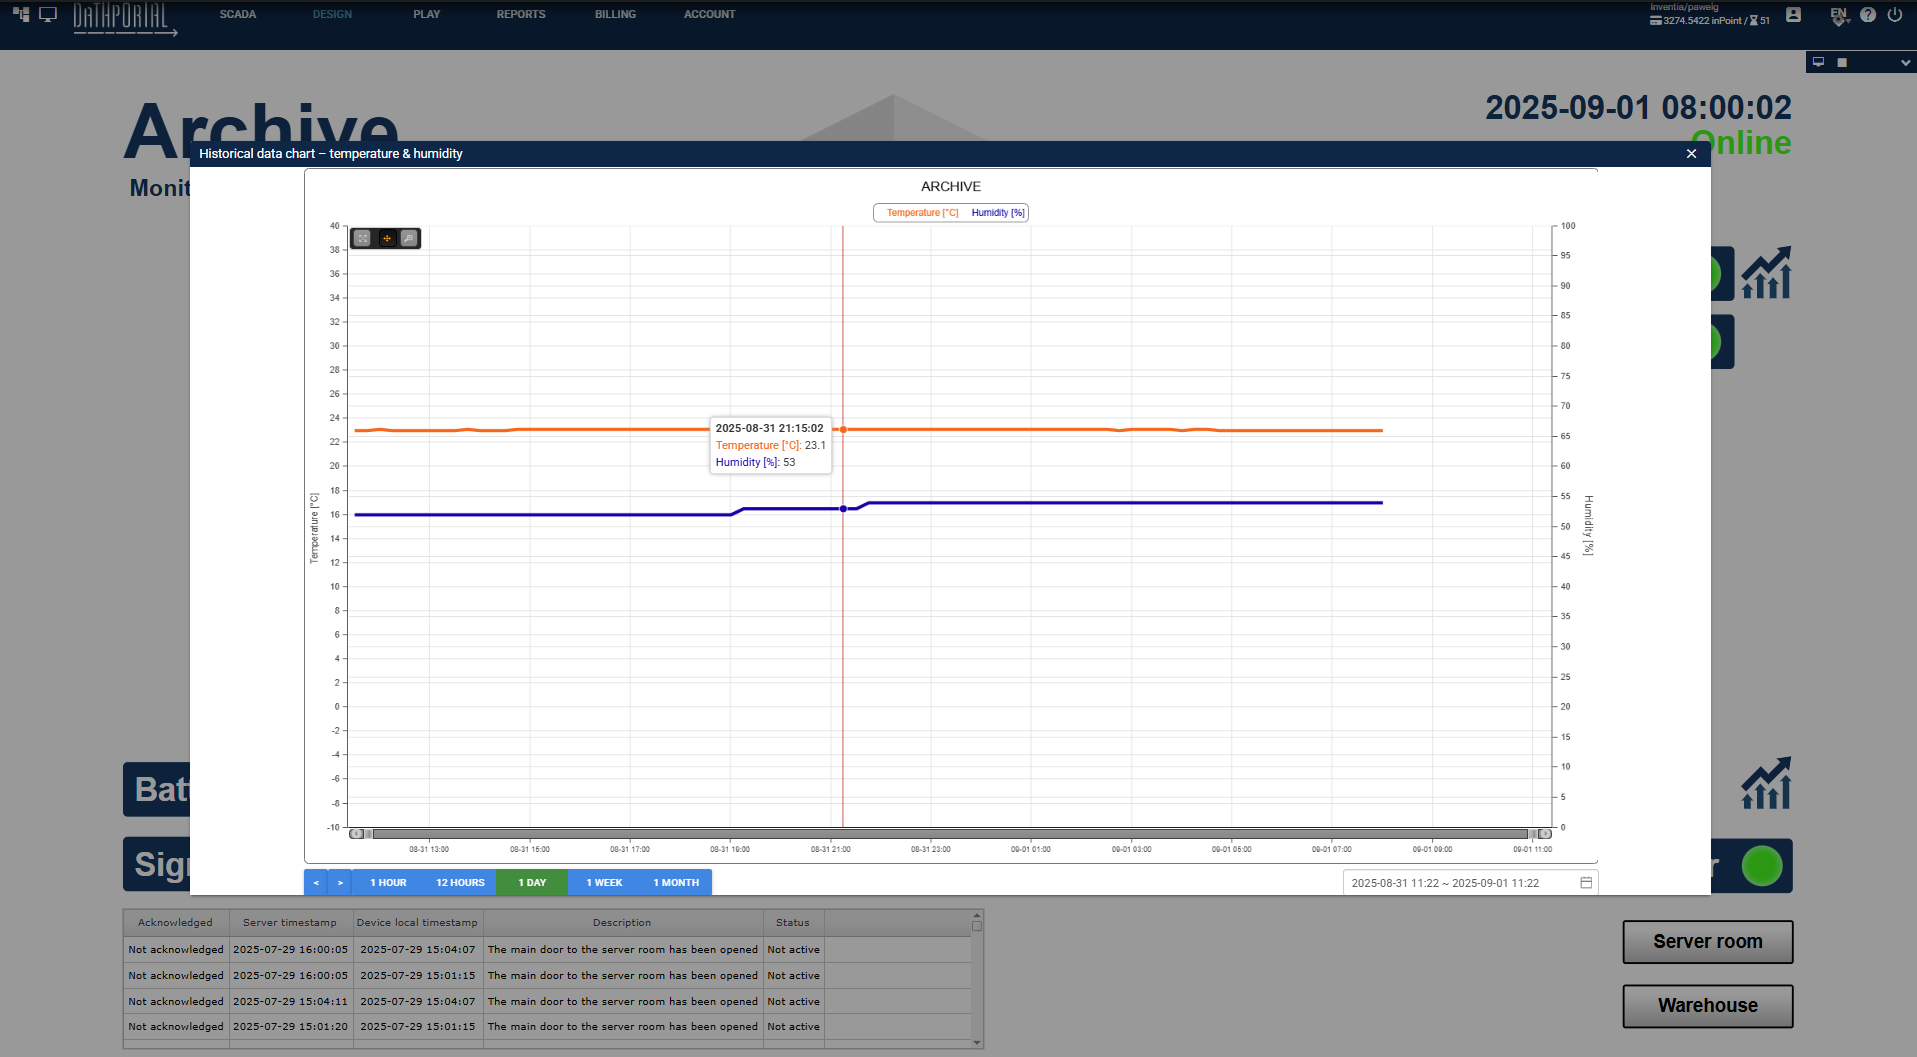Select the 1 DAY range button
The width and height of the screenshot is (1917, 1057).
532,882
